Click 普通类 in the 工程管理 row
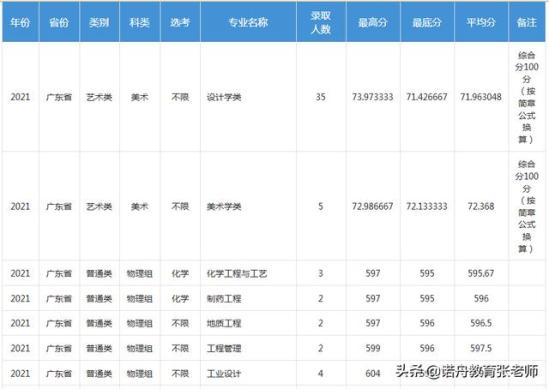This screenshot has width=549, height=389. [x=99, y=348]
